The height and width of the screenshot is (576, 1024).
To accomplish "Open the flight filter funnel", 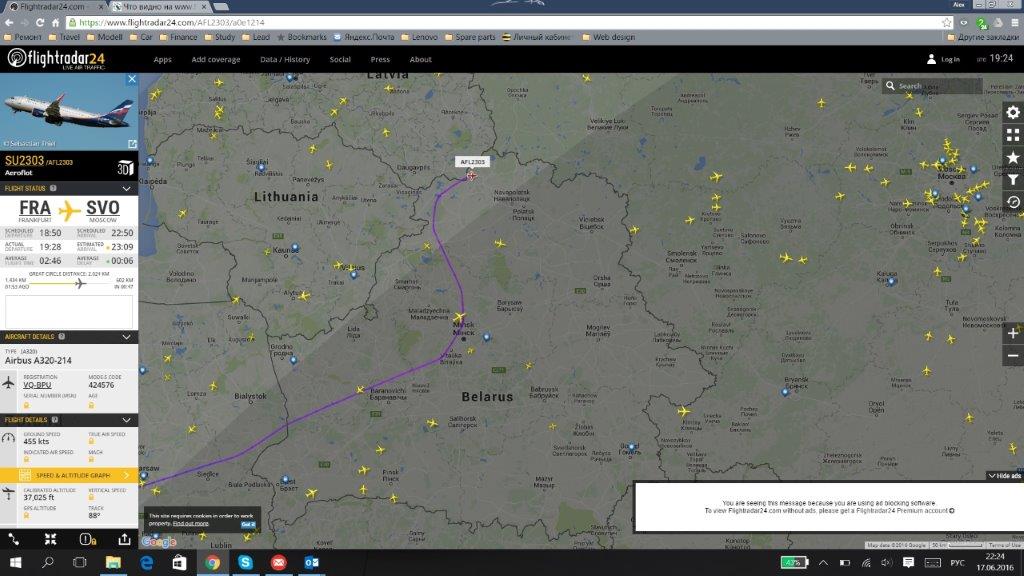I will click(1012, 180).
